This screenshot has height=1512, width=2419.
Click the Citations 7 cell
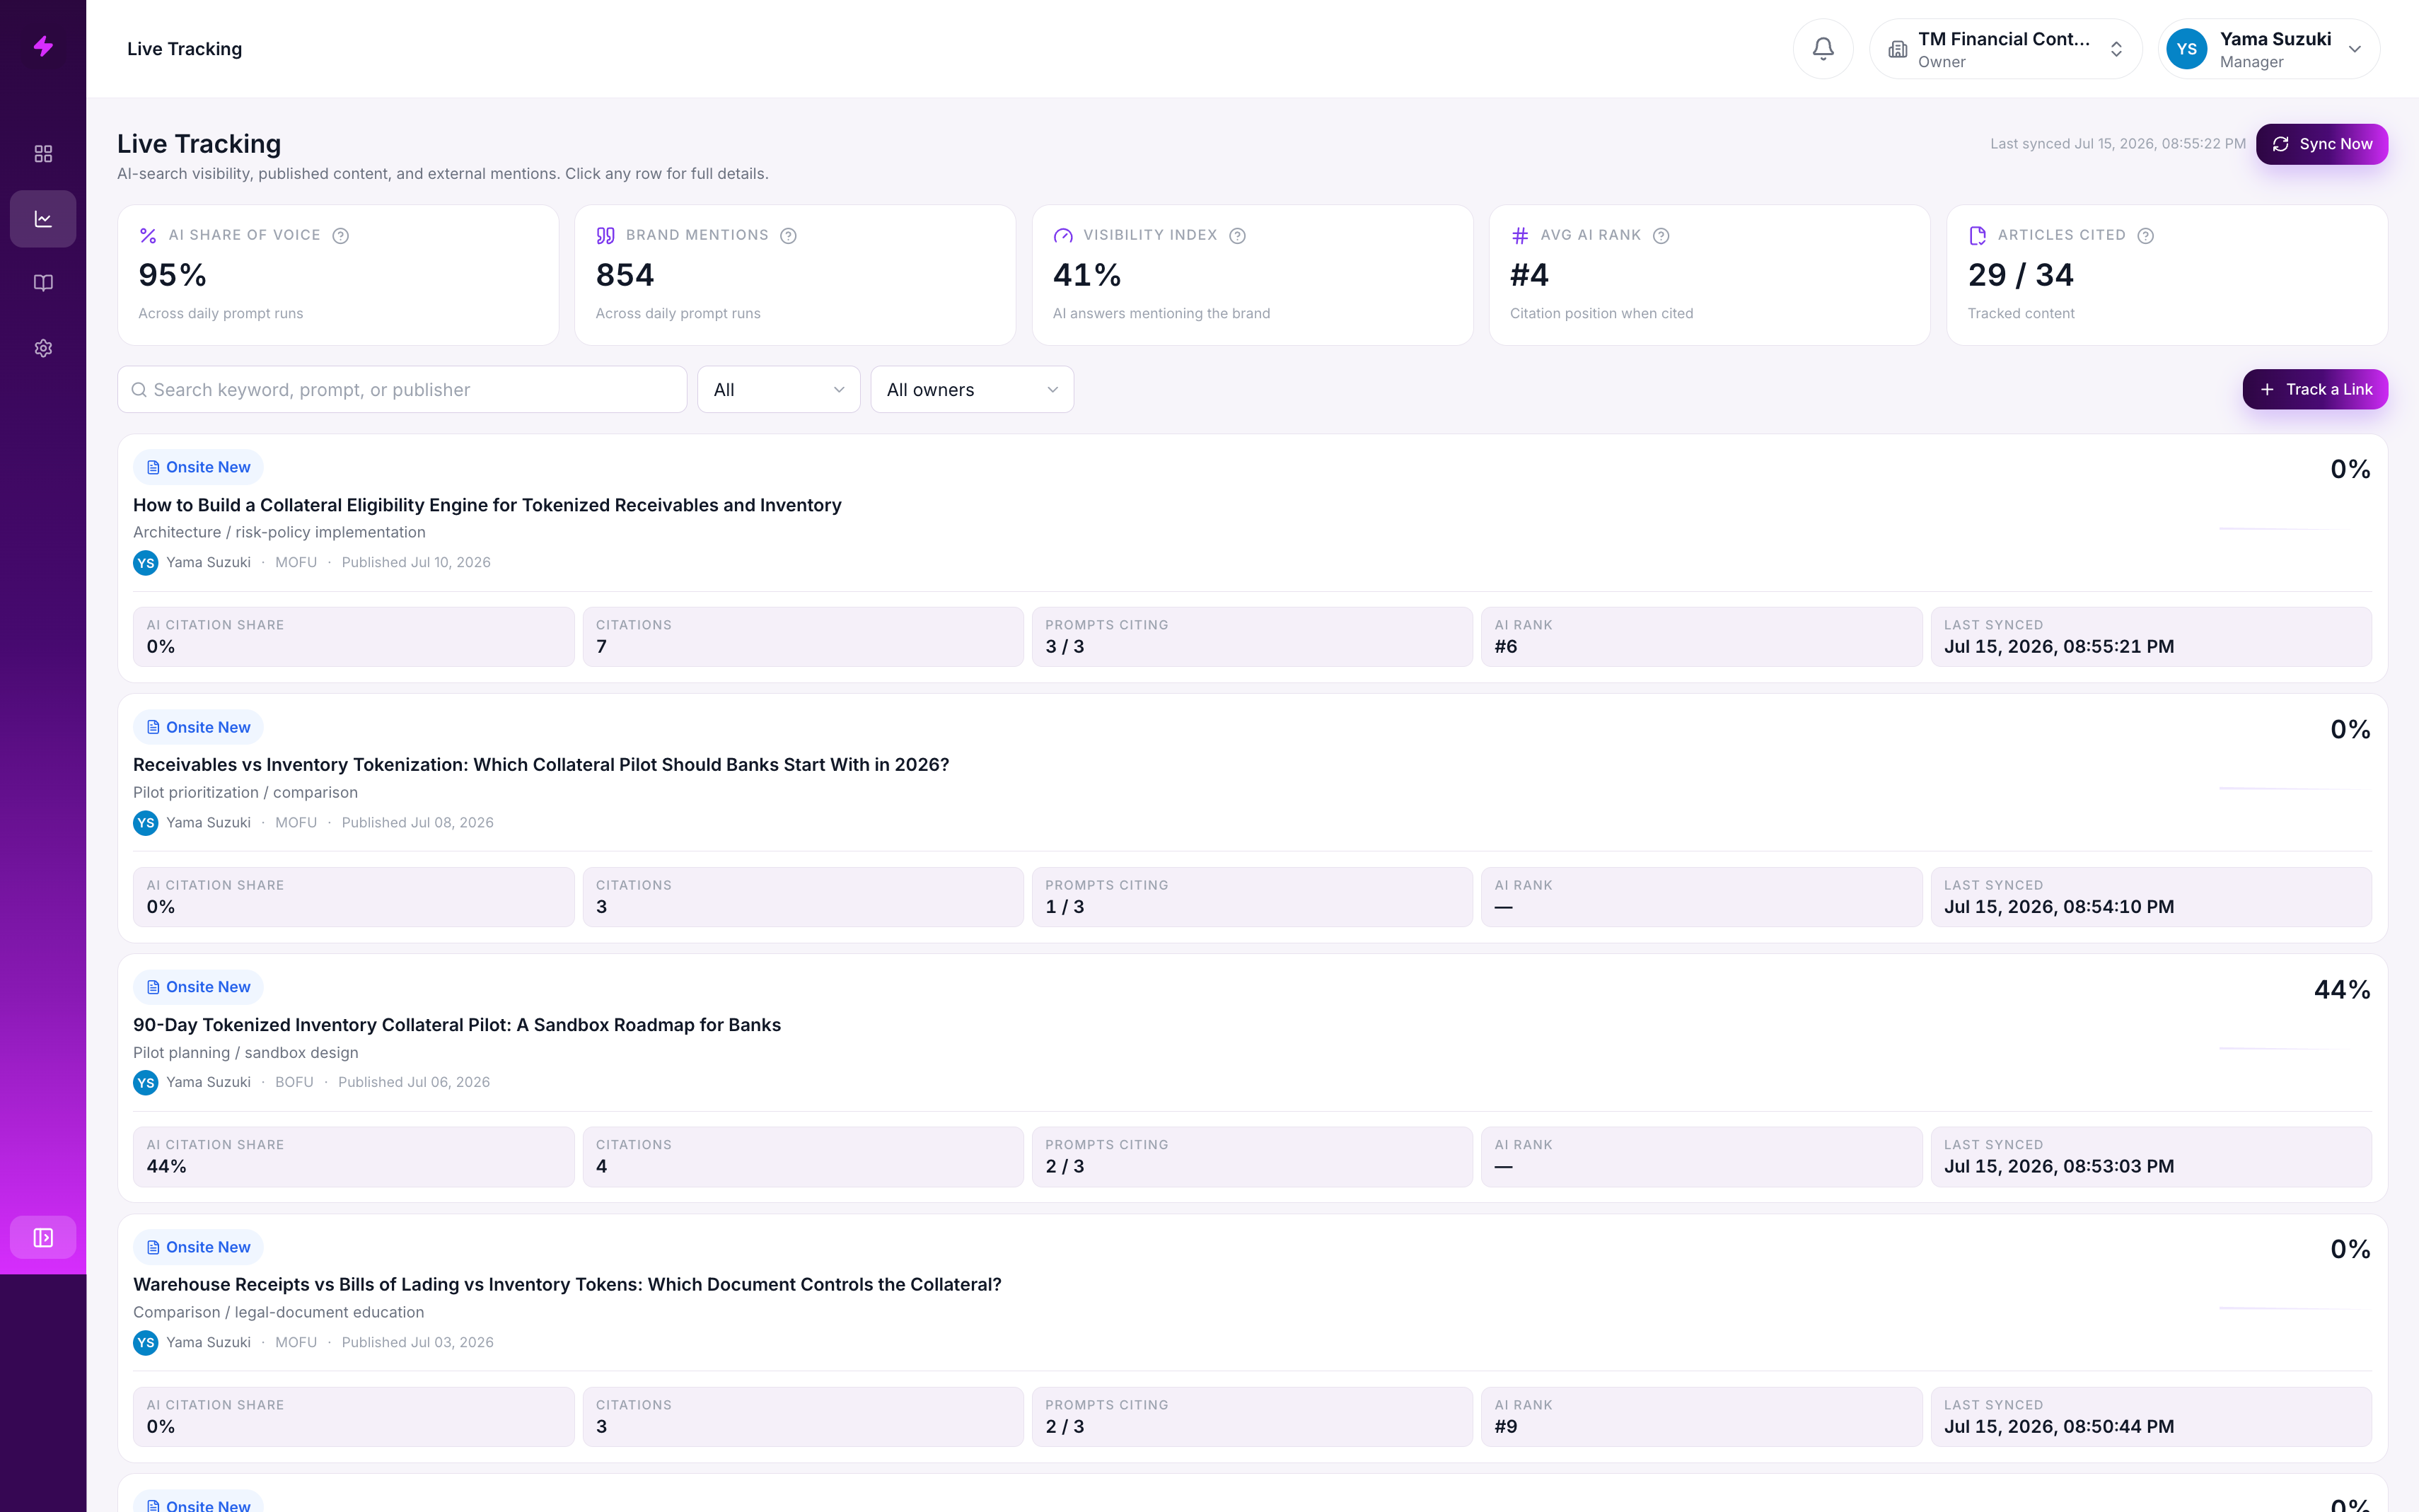[x=803, y=637]
